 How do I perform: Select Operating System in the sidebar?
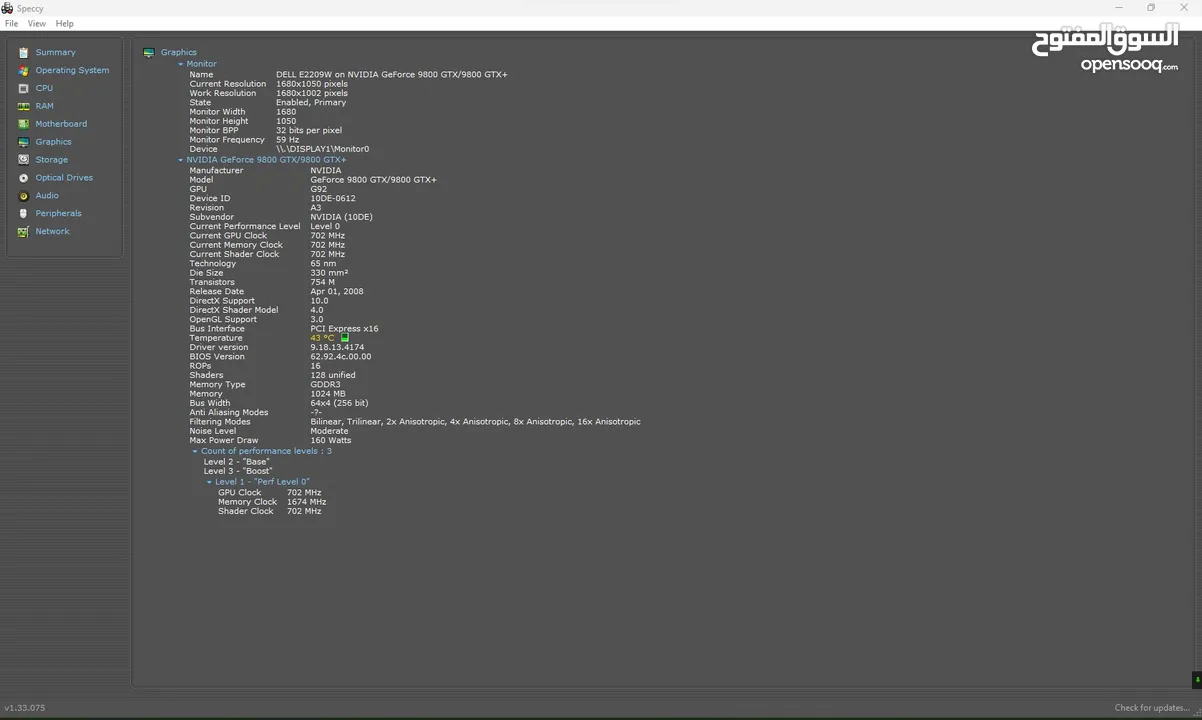pyautogui.click(x=73, y=71)
